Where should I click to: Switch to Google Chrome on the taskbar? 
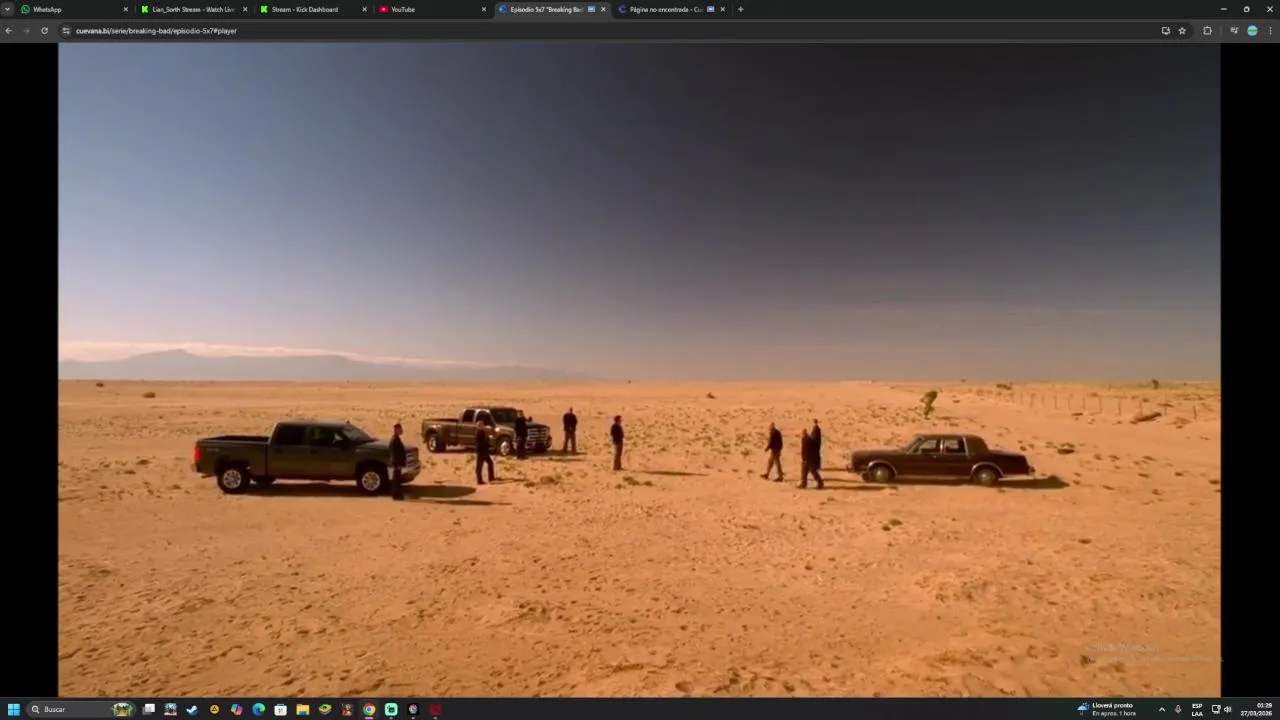pyautogui.click(x=369, y=709)
